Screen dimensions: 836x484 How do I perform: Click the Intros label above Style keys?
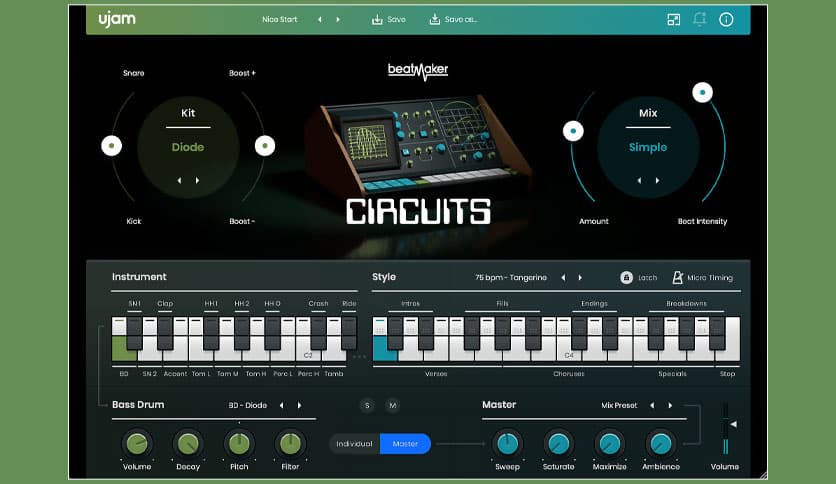click(x=411, y=304)
